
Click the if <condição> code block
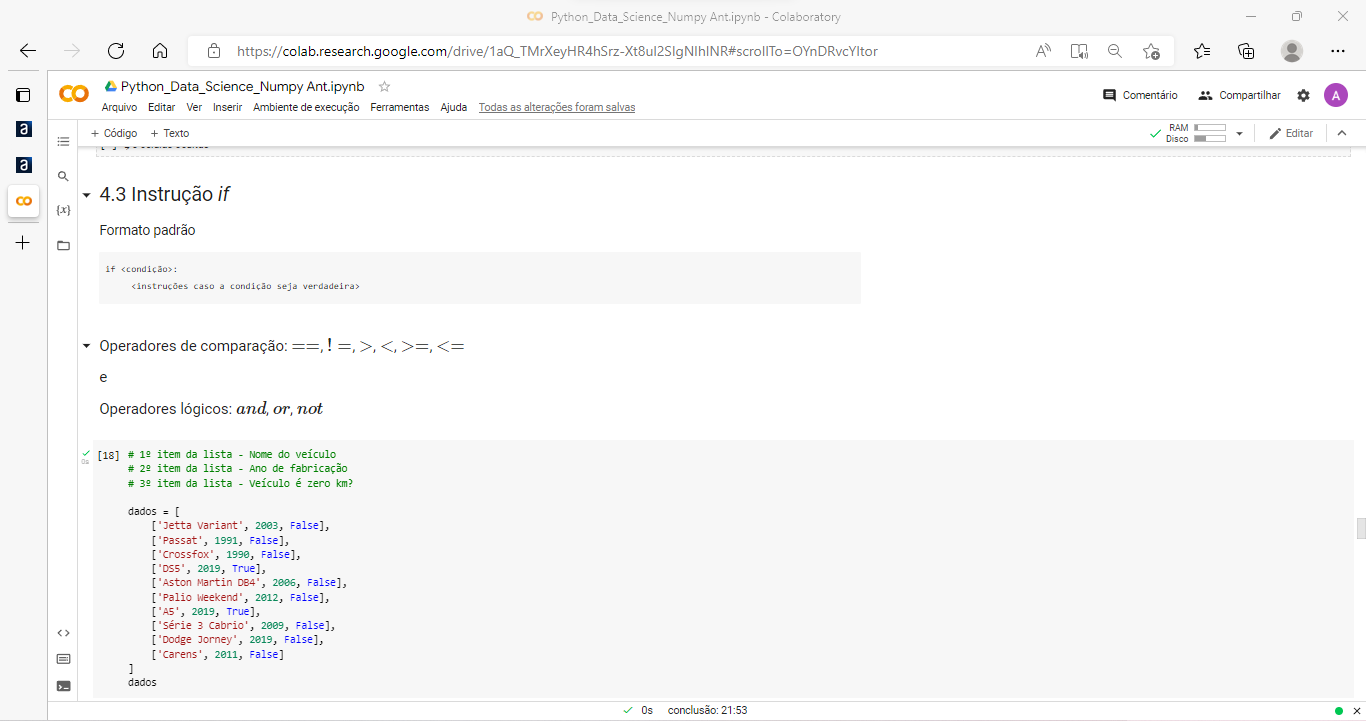point(480,278)
